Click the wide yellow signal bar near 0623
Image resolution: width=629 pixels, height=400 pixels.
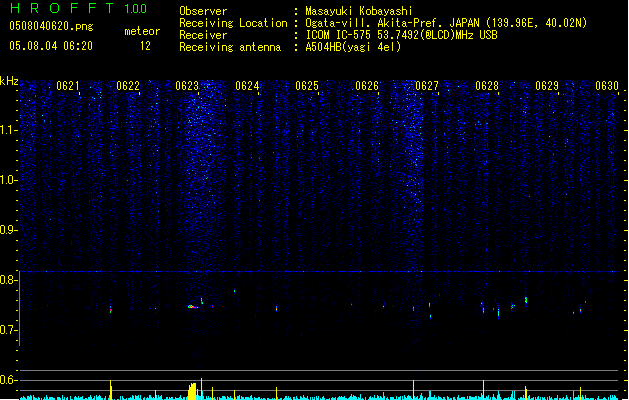click(x=192, y=391)
